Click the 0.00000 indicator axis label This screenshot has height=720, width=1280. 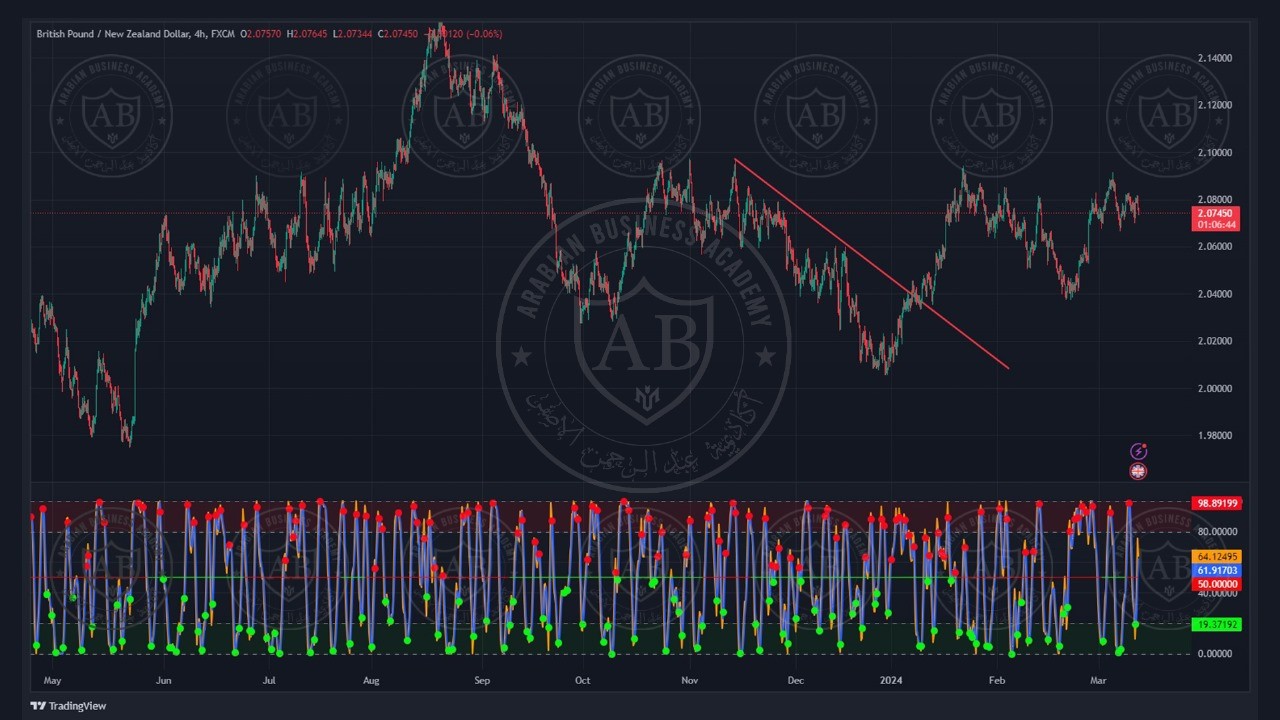click(1217, 654)
